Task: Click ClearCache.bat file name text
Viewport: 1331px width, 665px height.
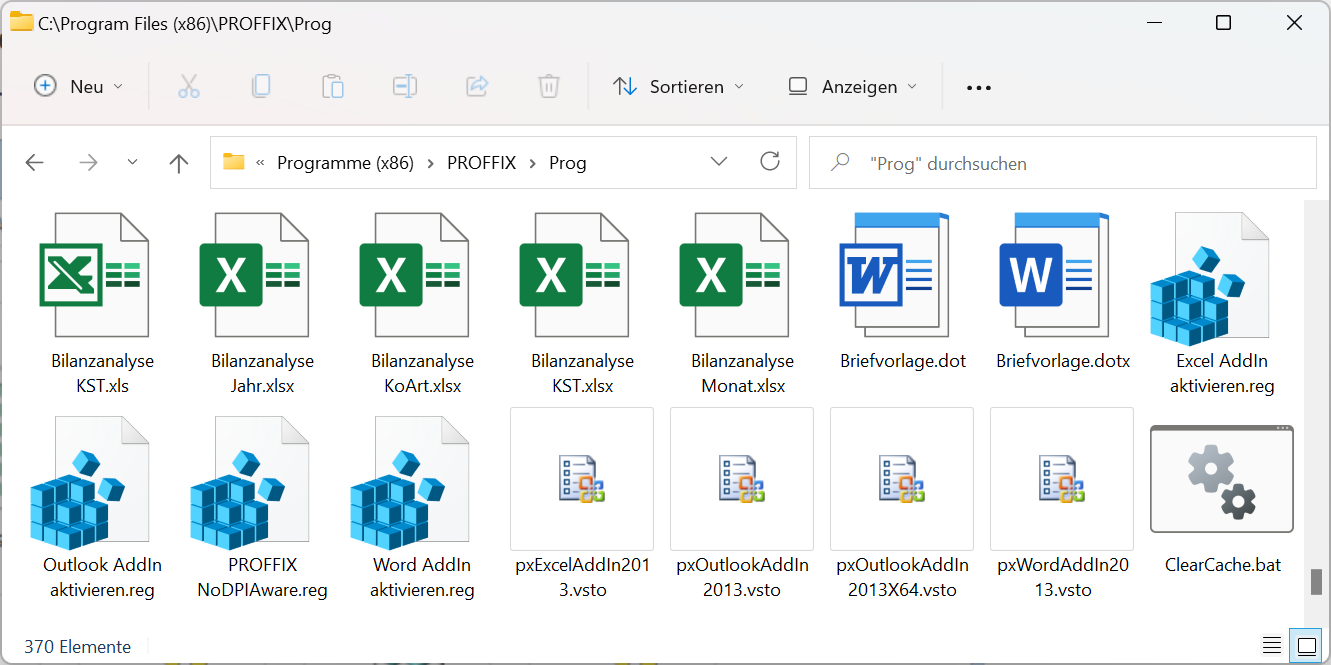Action: pos(1223,565)
